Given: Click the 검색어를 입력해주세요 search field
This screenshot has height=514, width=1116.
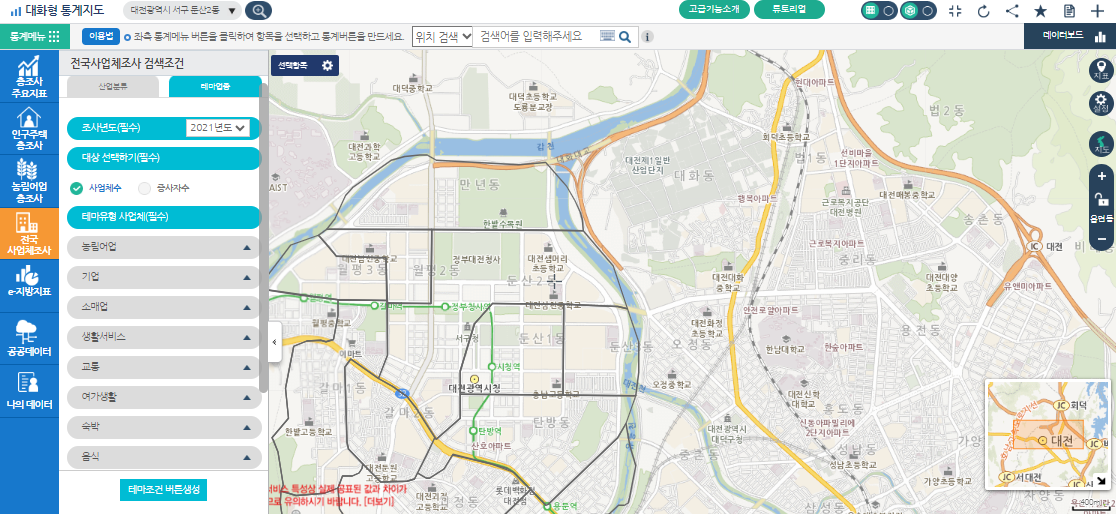Looking at the screenshot, I should (536, 36).
